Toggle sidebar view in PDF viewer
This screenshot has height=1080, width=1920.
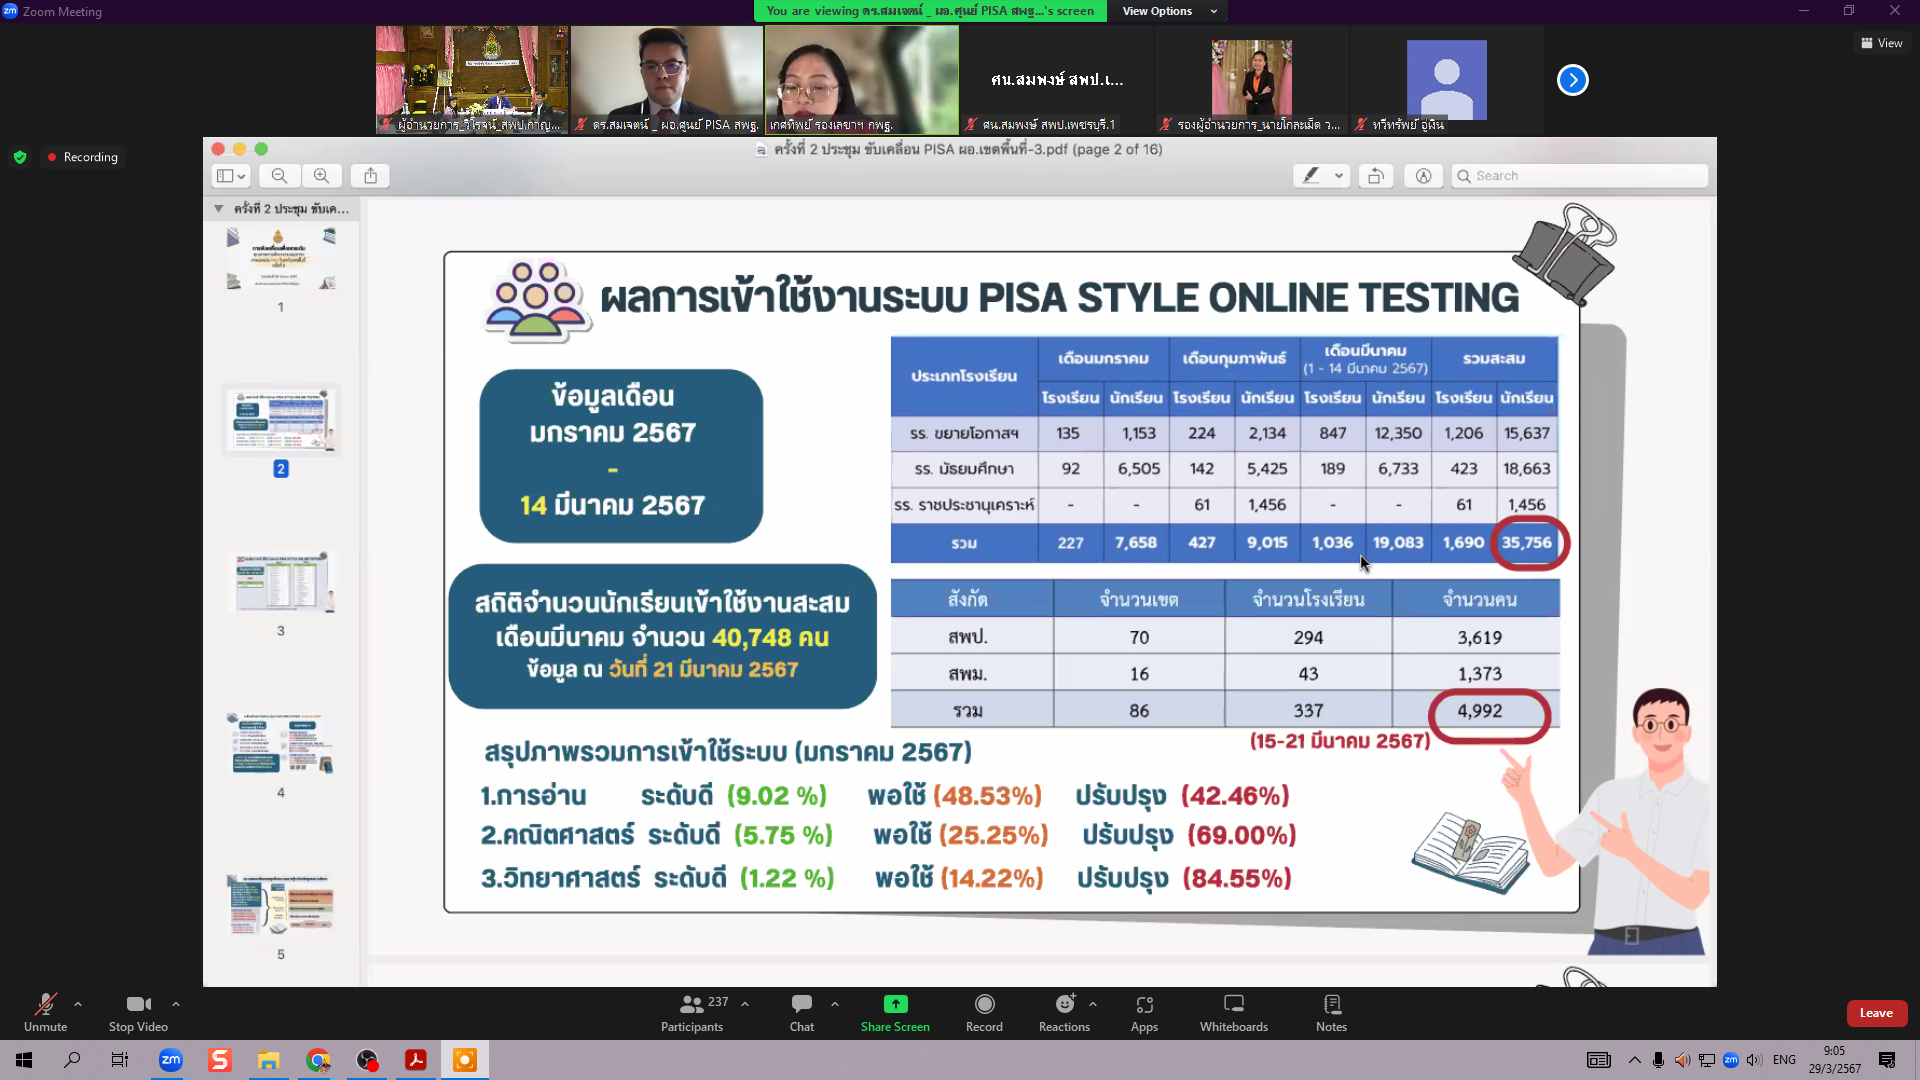231,176
